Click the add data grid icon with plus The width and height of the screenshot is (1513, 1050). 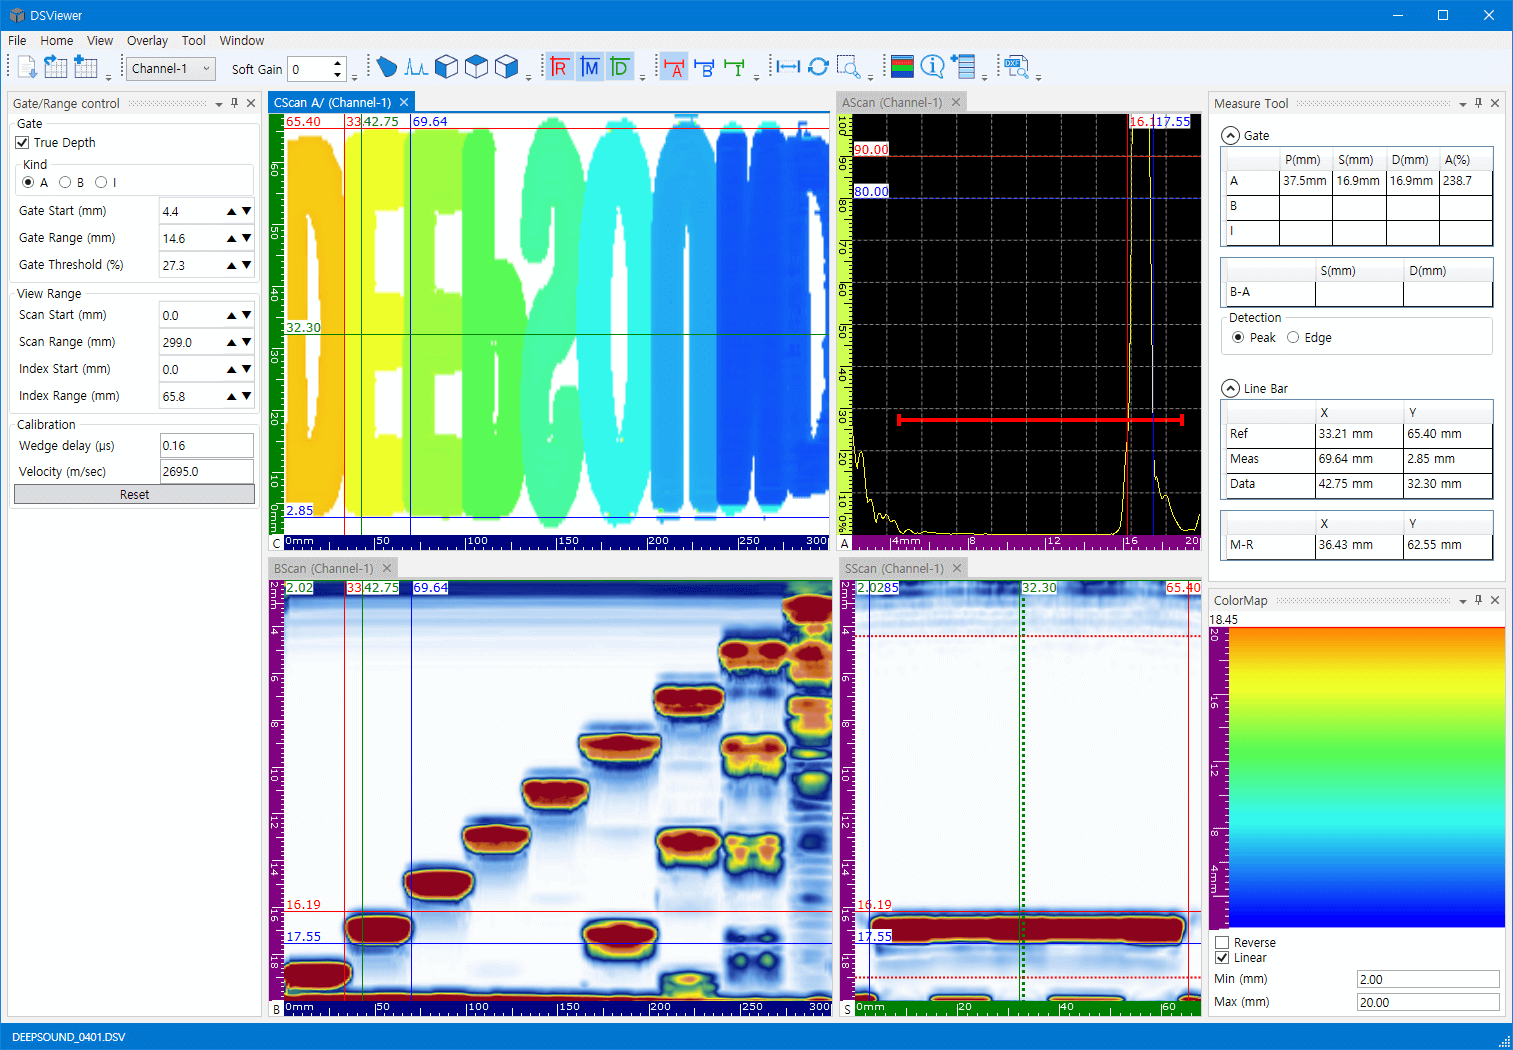tap(86, 67)
